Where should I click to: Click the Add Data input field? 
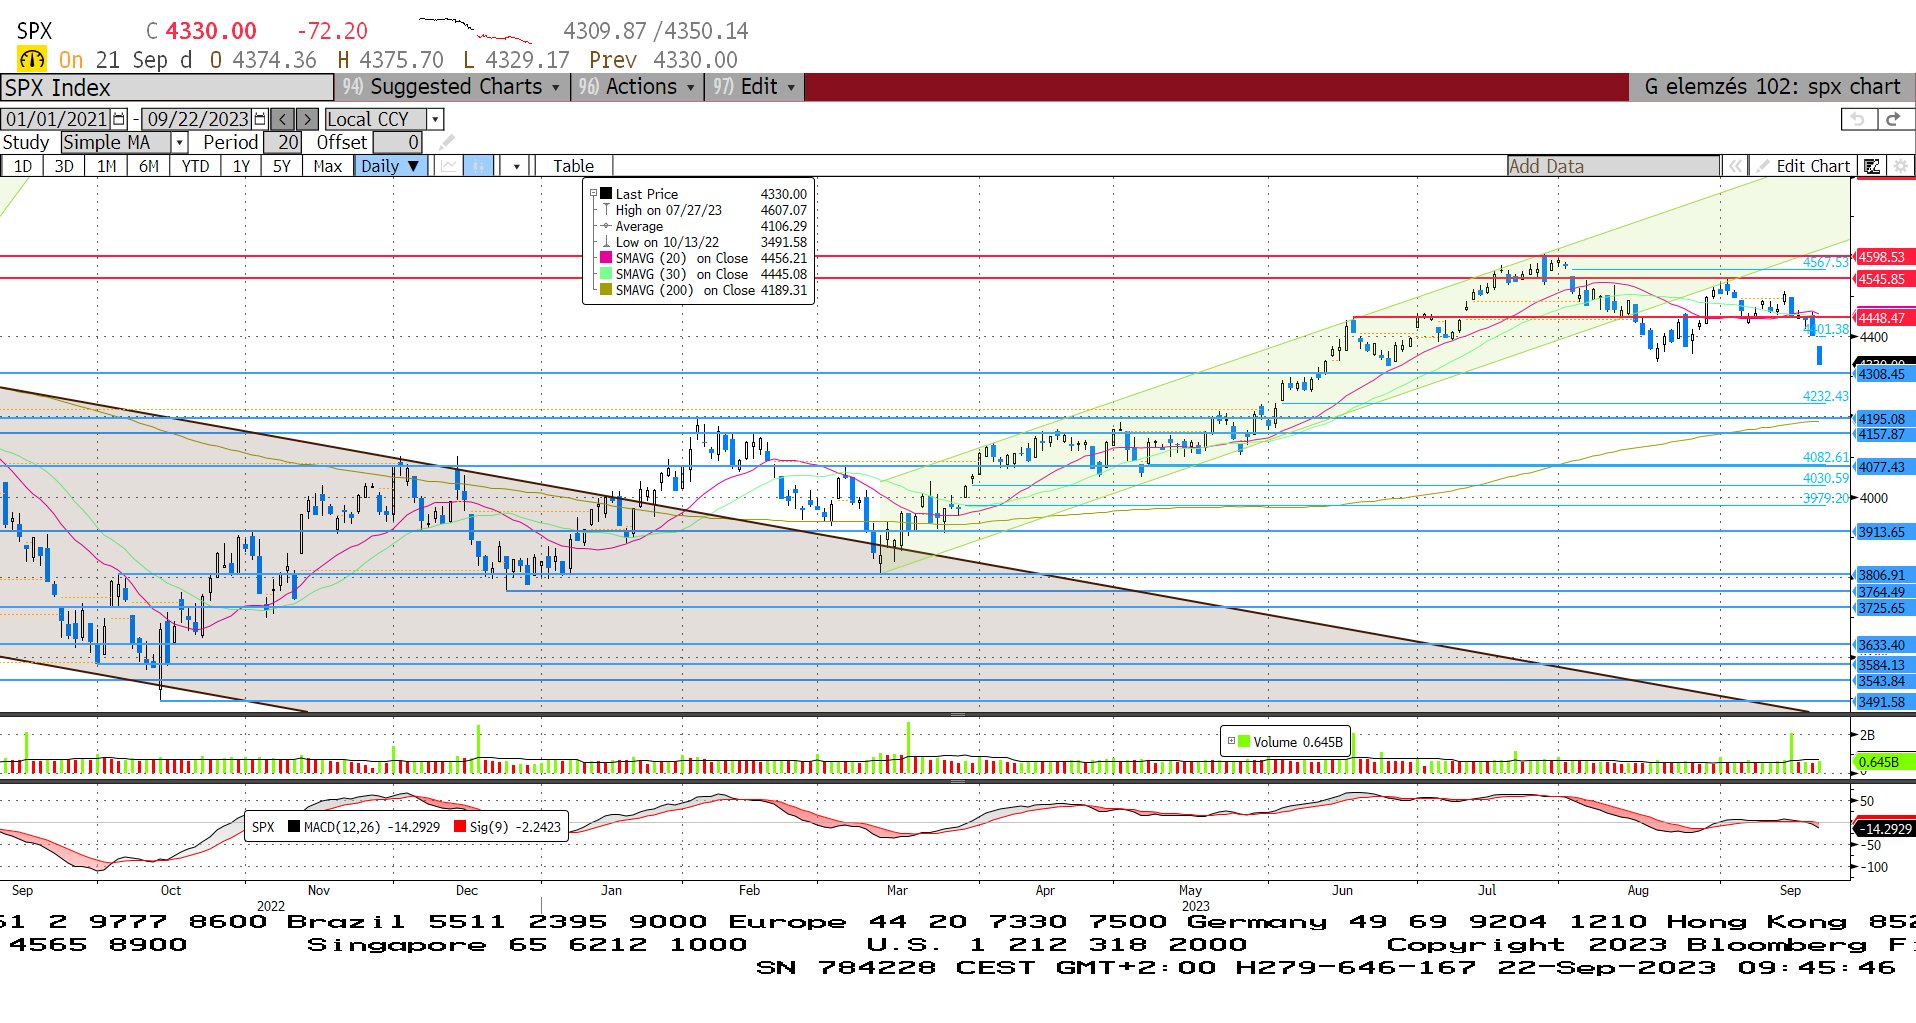coord(1613,166)
